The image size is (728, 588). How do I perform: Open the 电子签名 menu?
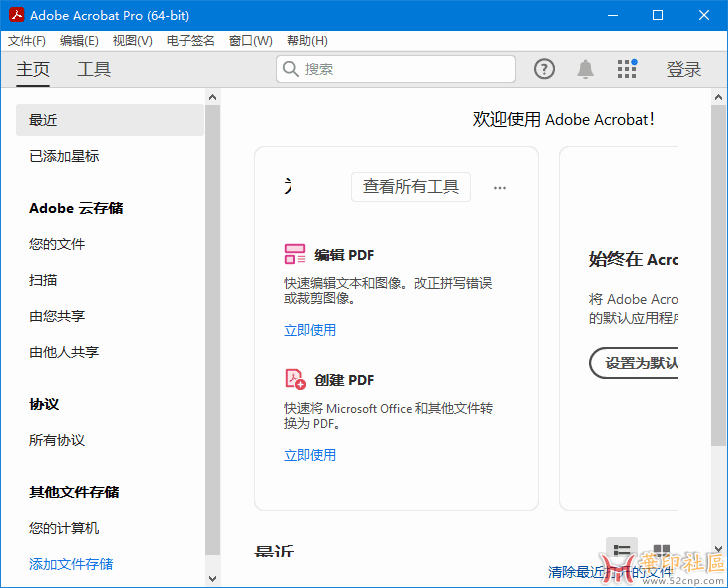coord(190,41)
